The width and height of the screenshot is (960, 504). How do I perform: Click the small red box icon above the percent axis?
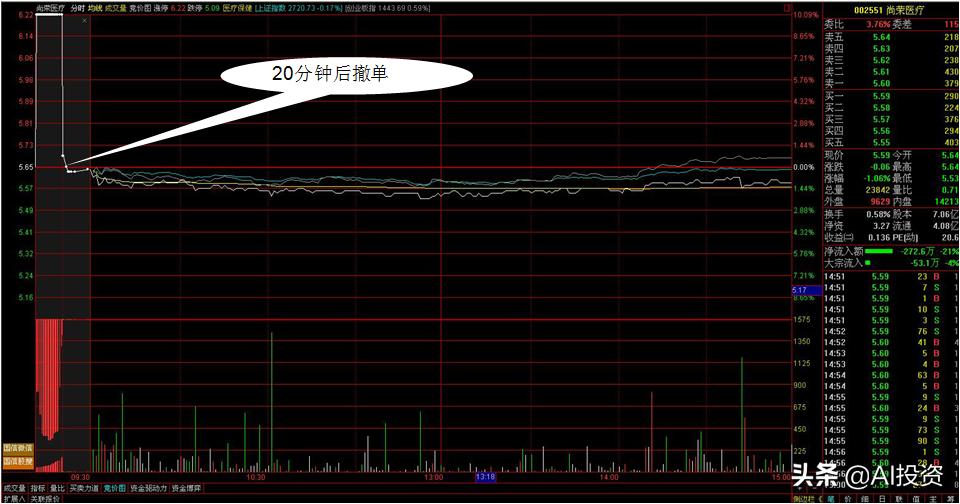click(x=787, y=9)
